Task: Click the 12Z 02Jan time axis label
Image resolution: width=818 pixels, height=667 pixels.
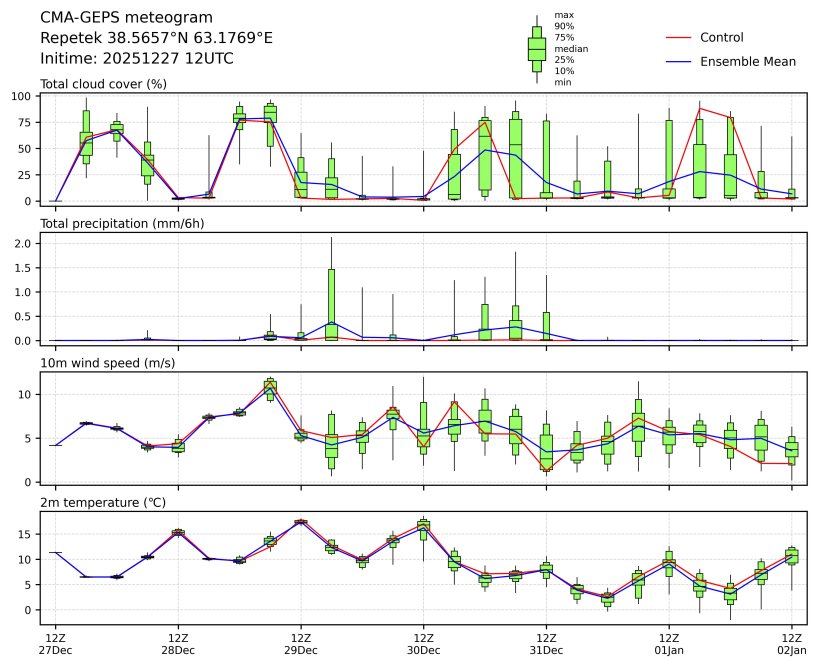Action: [791, 644]
